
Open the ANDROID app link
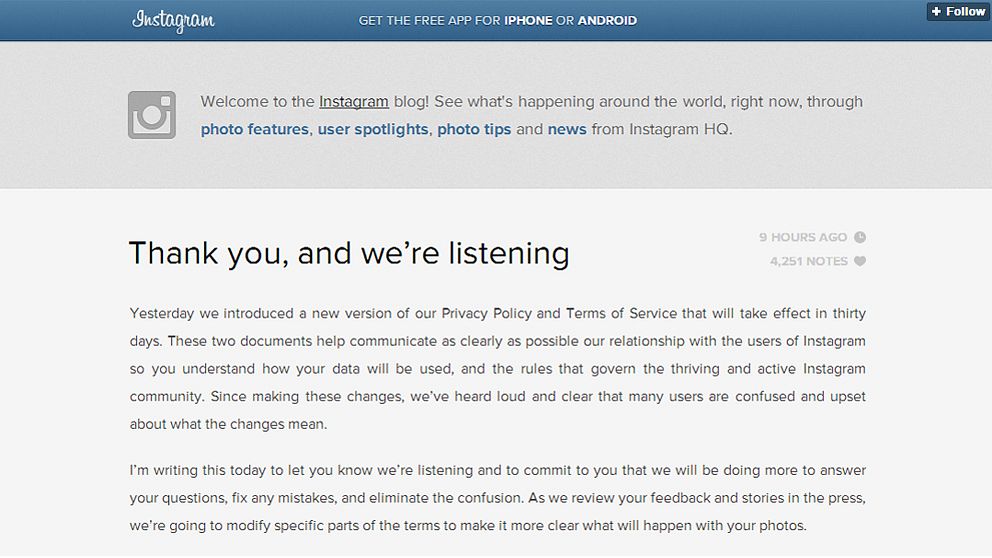607,20
